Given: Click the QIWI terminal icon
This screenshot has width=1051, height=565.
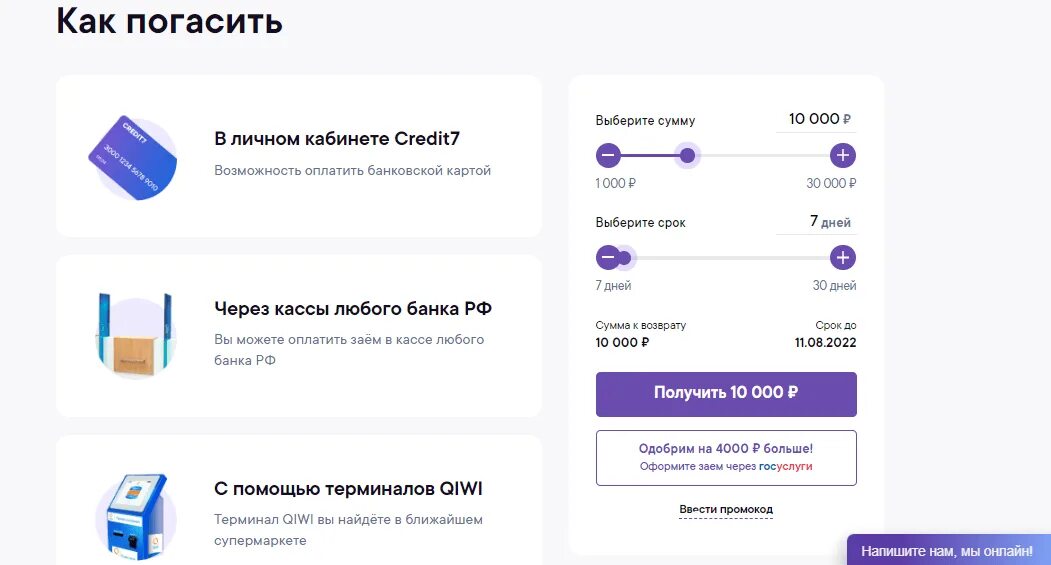Looking at the screenshot, I should (x=135, y=515).
